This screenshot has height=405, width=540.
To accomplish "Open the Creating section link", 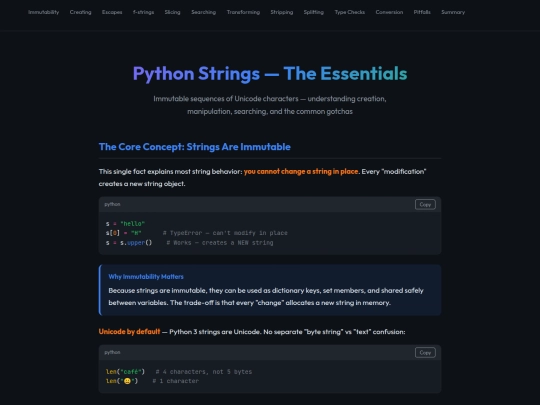I will (x=80, y=12).
